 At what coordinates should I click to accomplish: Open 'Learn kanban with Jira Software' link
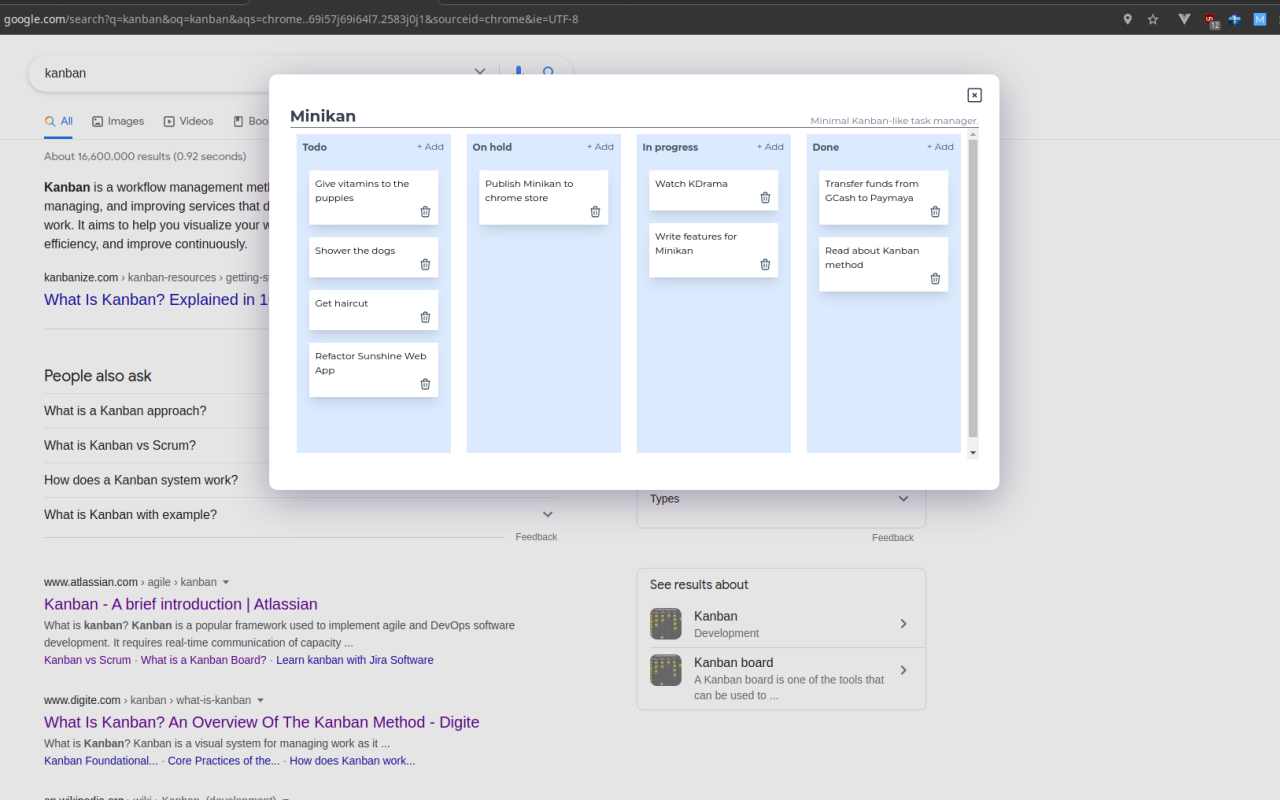[x=355, y=660]
